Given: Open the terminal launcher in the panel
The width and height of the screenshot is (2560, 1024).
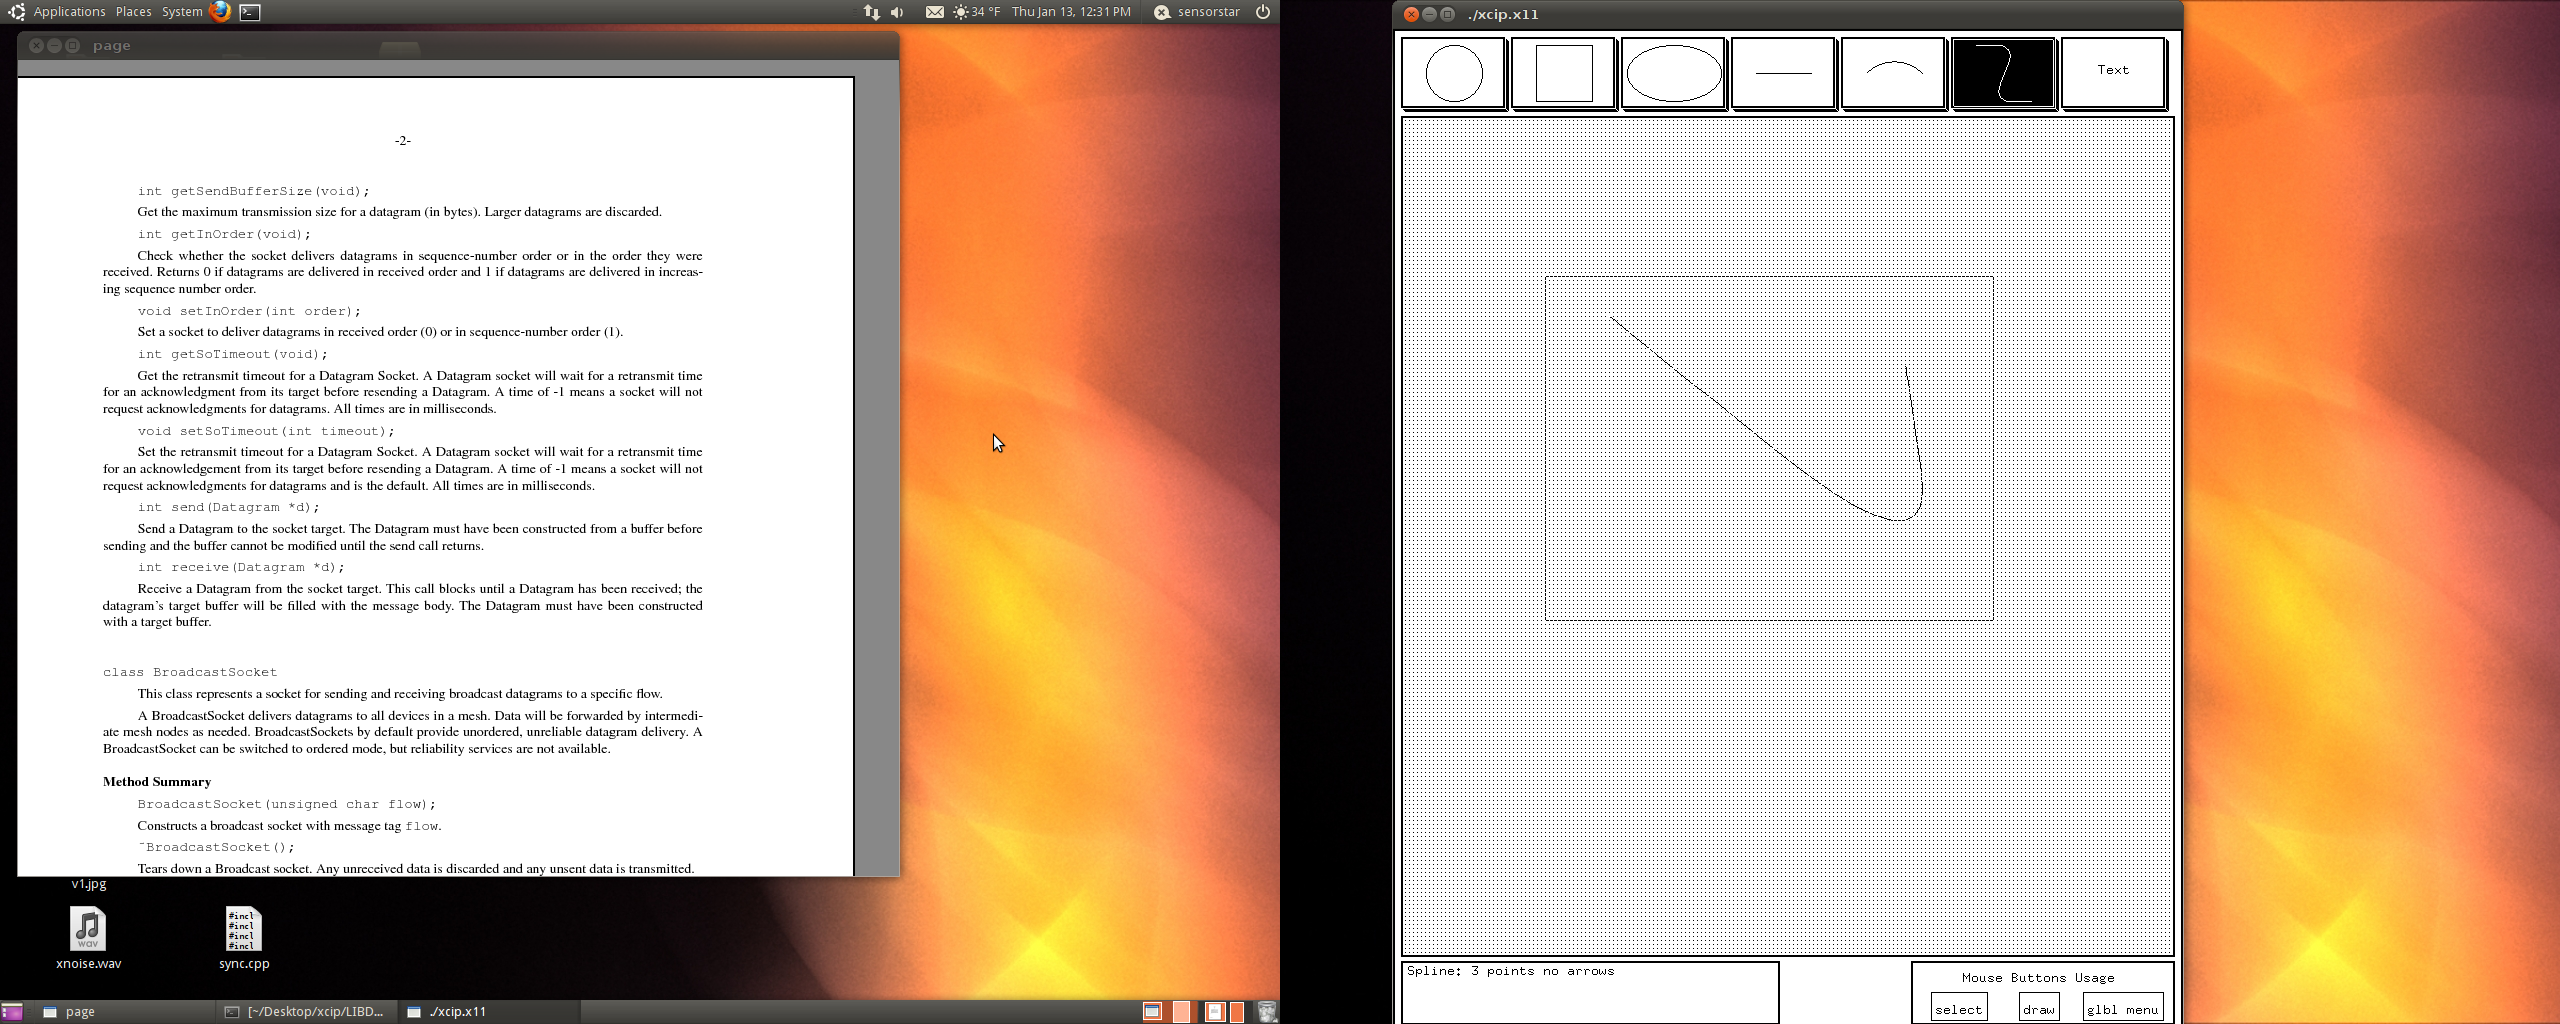Looking at the screenshot, I should pyautogui.click(x=250, y=12).
